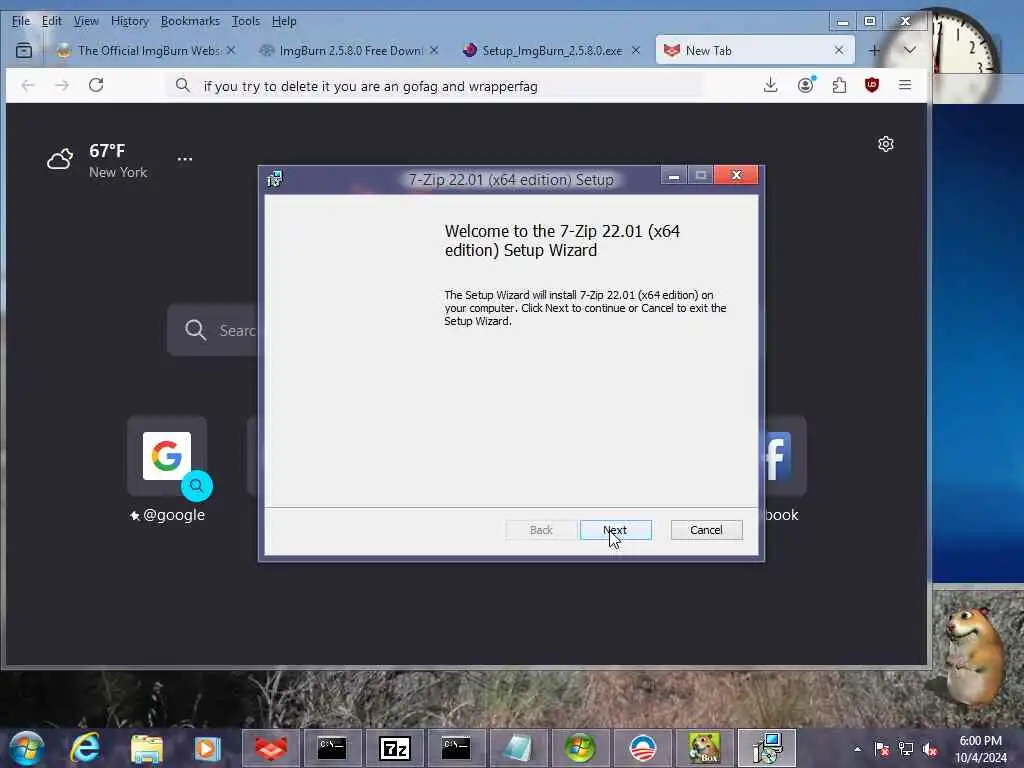
Task: Switch to the red fox browser taskbar button
Action: (271, 748)
